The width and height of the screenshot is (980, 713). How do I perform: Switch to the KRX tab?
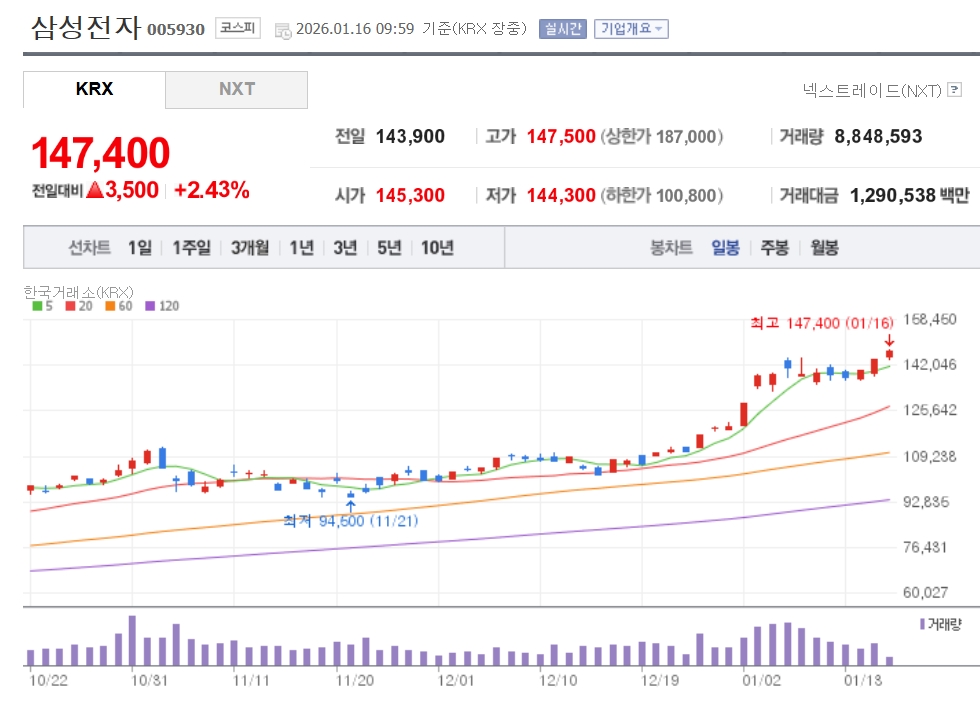point(94,89)
